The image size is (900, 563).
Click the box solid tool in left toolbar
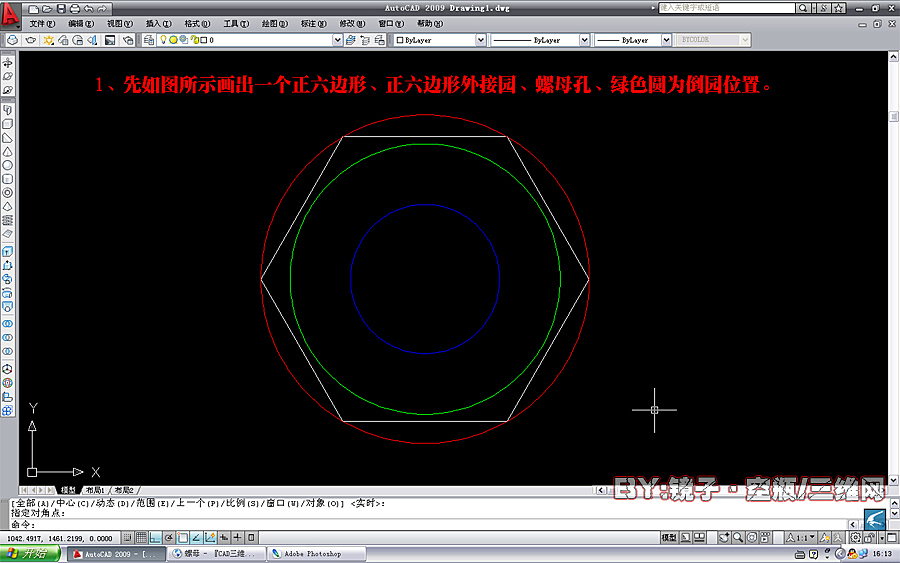7,124
